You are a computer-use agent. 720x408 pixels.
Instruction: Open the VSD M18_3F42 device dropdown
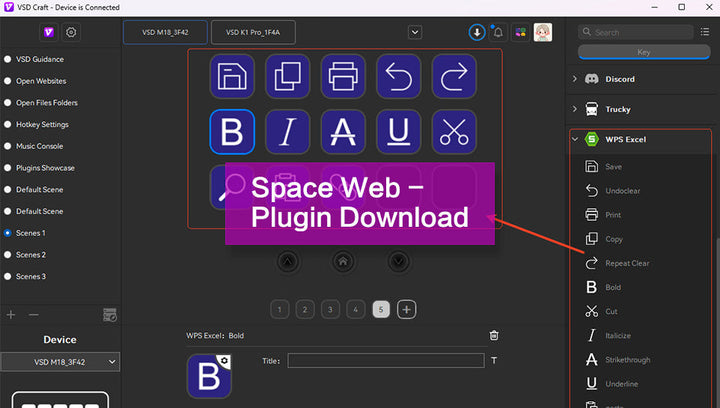(60, 362)
